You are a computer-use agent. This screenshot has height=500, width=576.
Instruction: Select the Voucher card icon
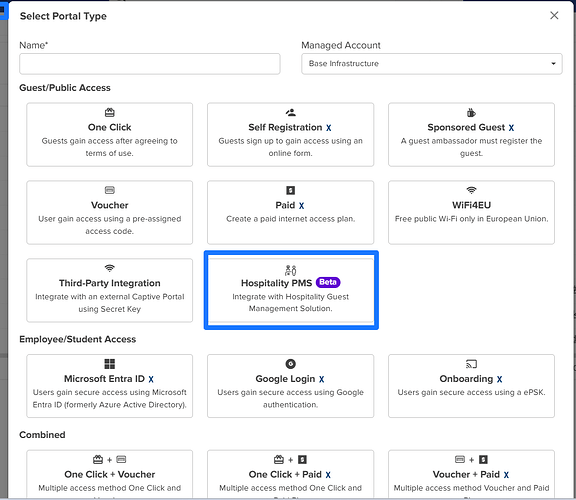109,190
